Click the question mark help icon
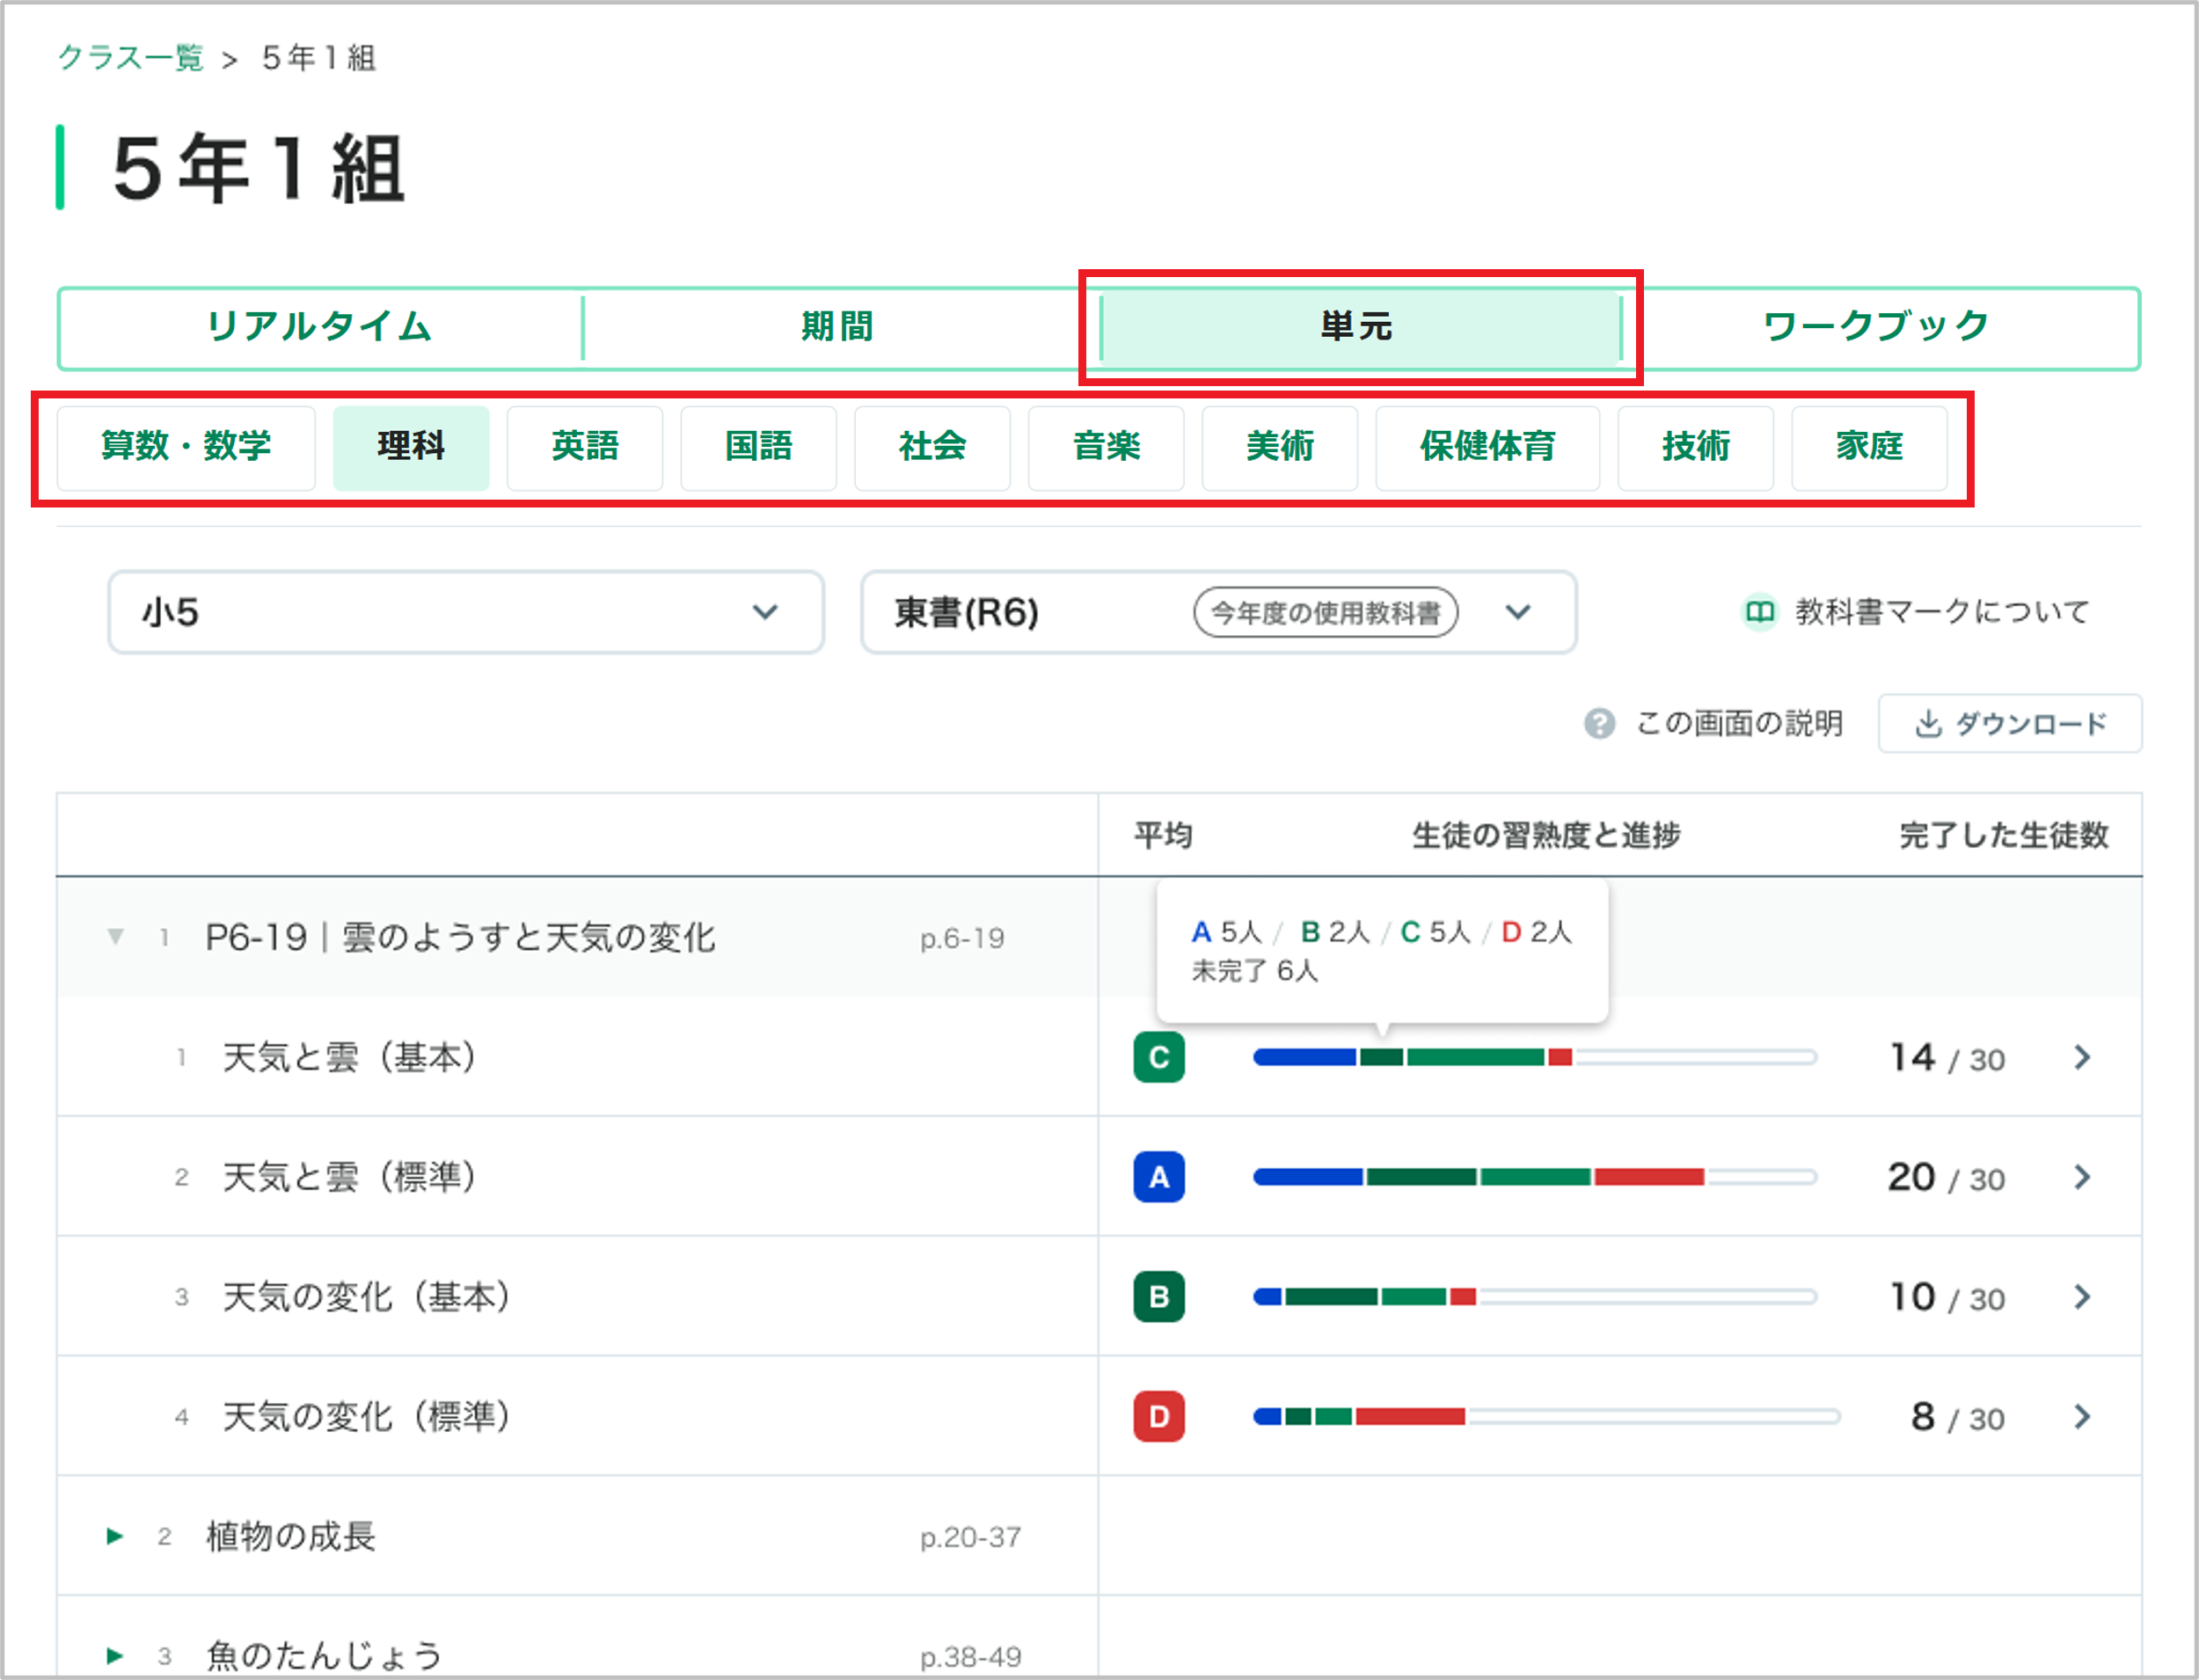 pyautogui.click(x=1599, y=723)
